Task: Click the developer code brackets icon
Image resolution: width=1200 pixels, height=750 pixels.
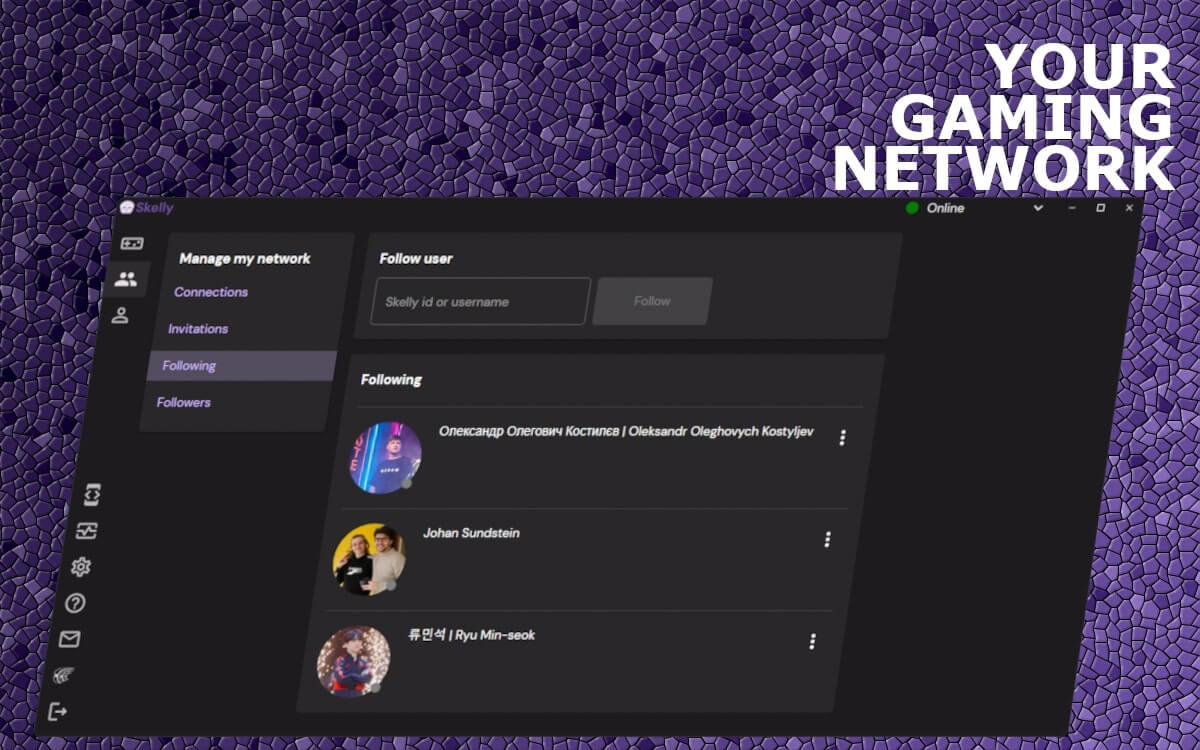Action: (91, 495)
